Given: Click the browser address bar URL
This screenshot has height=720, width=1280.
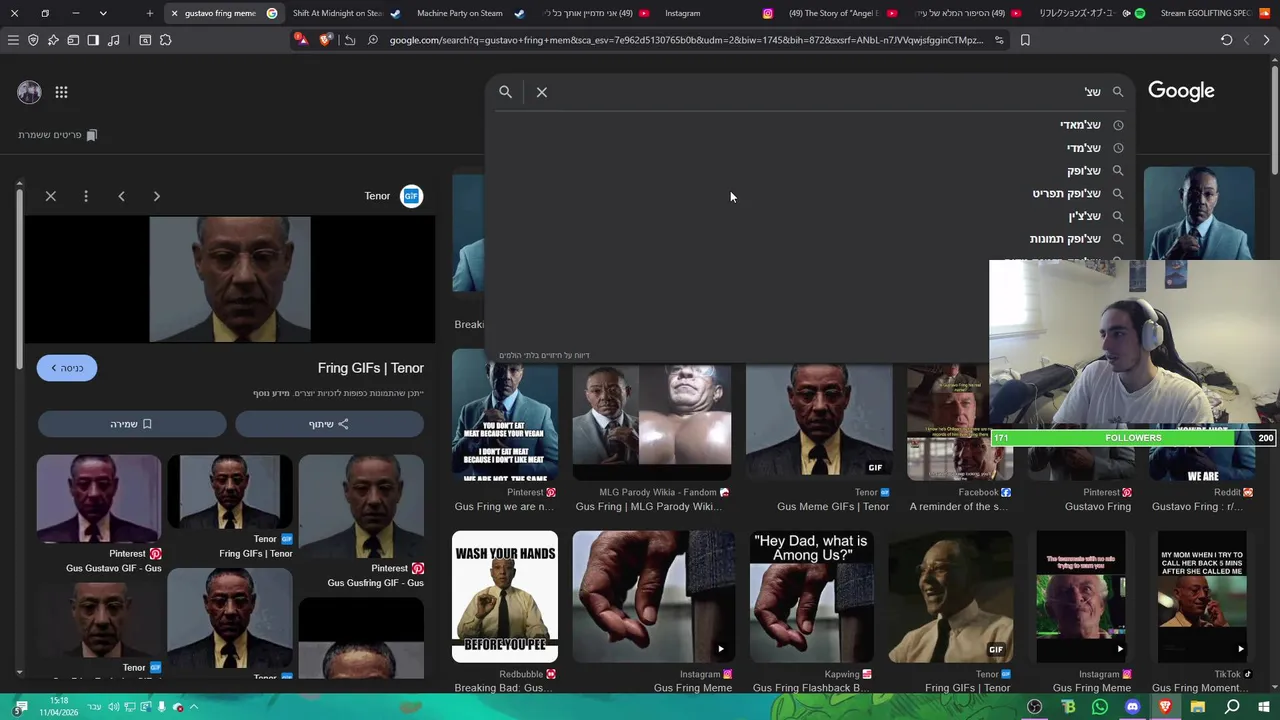Looking at the screenshot, I should [686, 40].
